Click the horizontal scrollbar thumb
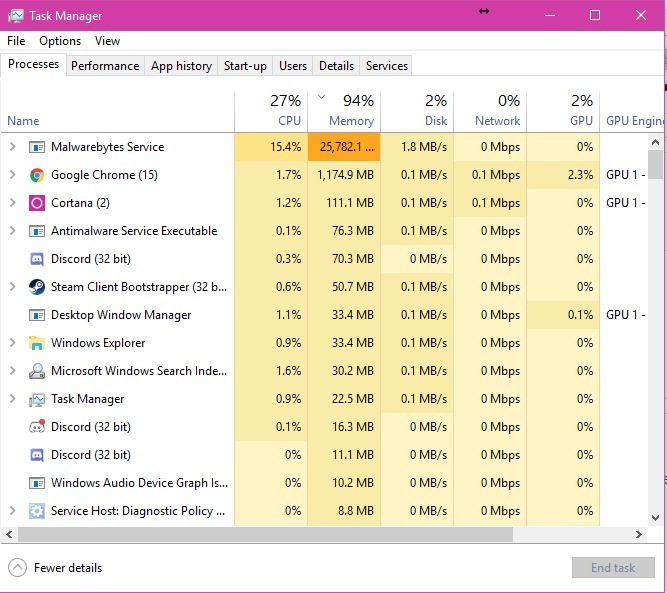 (265, 535)
